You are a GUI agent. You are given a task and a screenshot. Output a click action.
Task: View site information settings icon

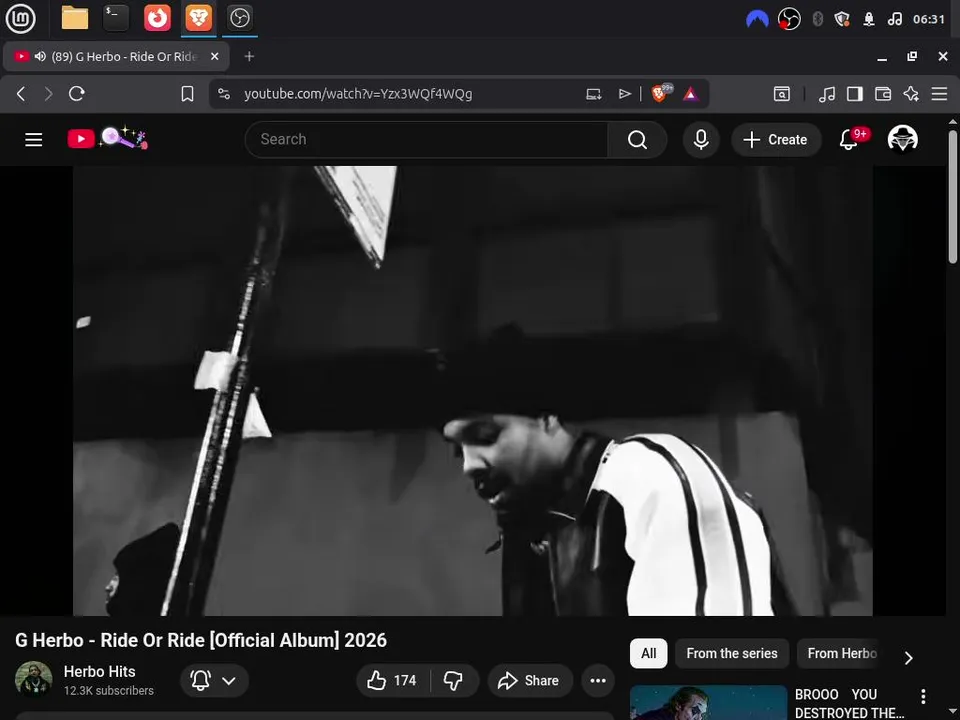224,94
